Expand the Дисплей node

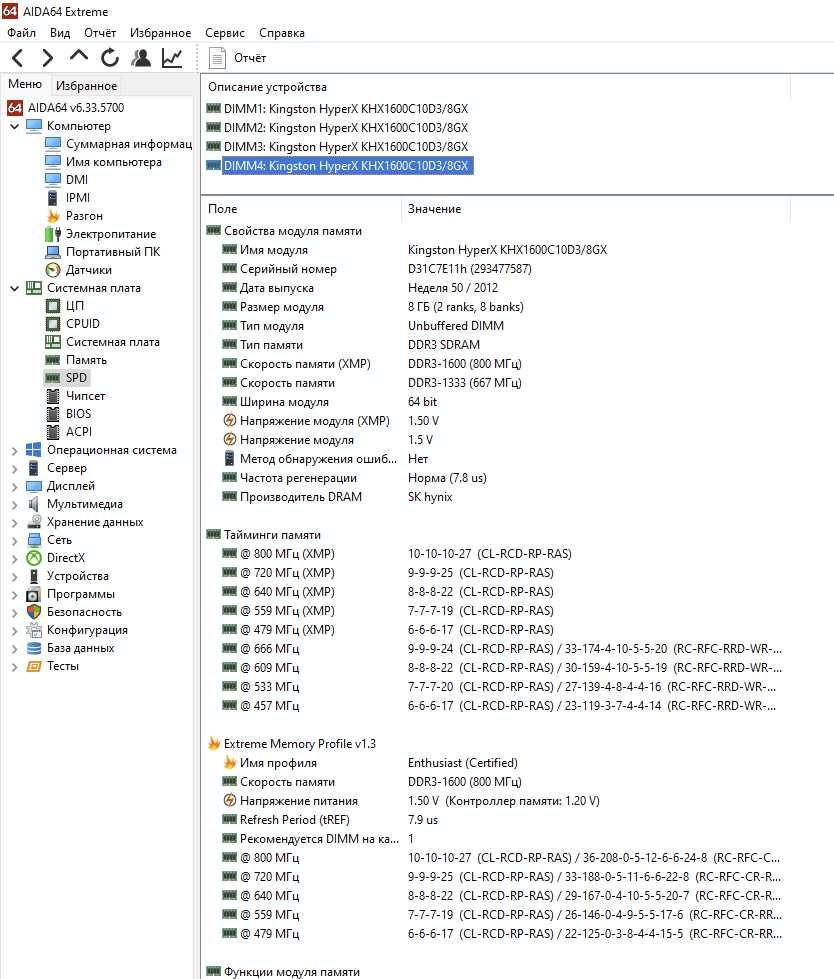tap(14, 486)
